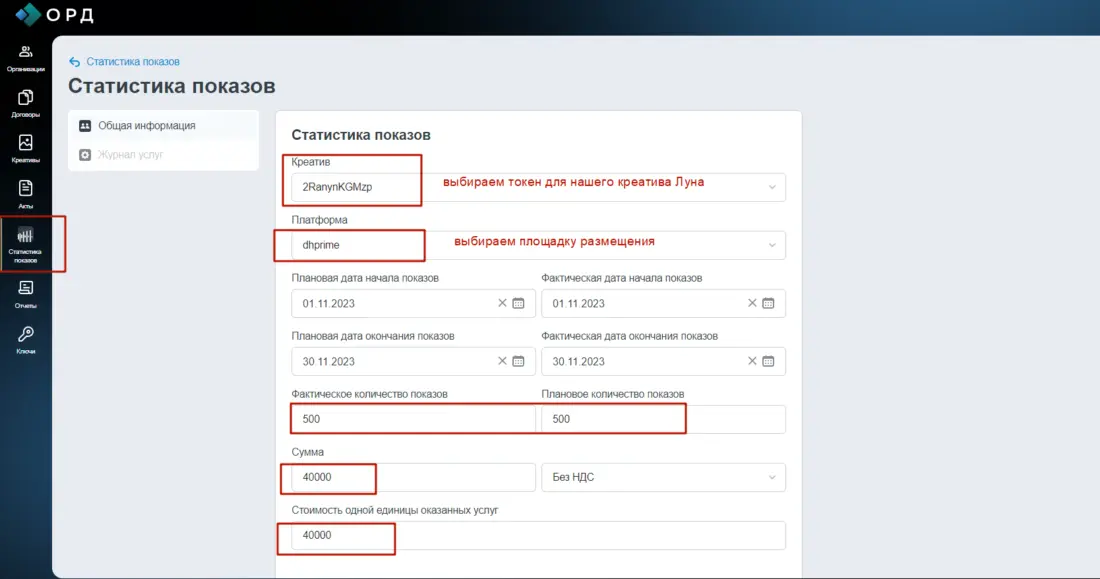Open the Статистика показов sidebar section

[25, 244]
